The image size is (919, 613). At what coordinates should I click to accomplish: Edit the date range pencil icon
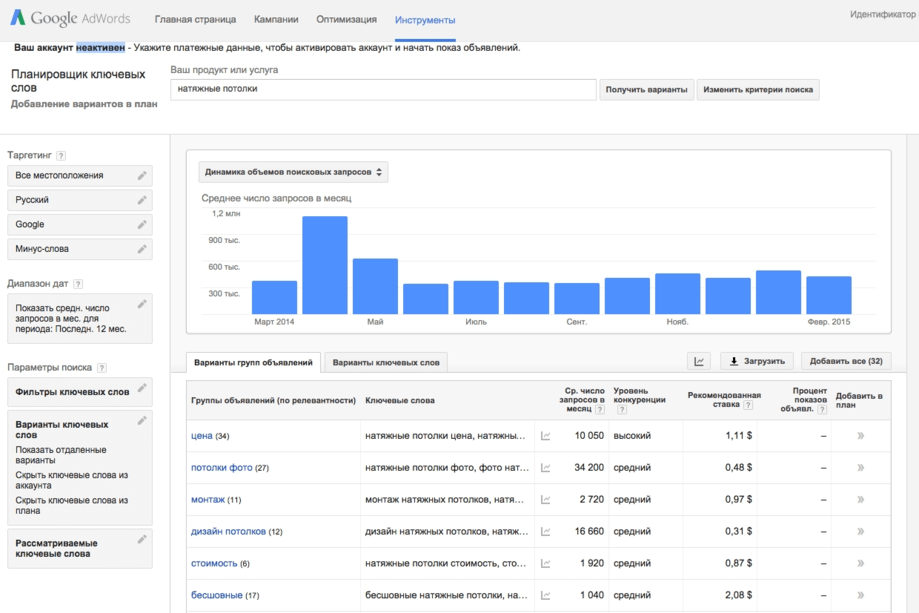(142, 305)
